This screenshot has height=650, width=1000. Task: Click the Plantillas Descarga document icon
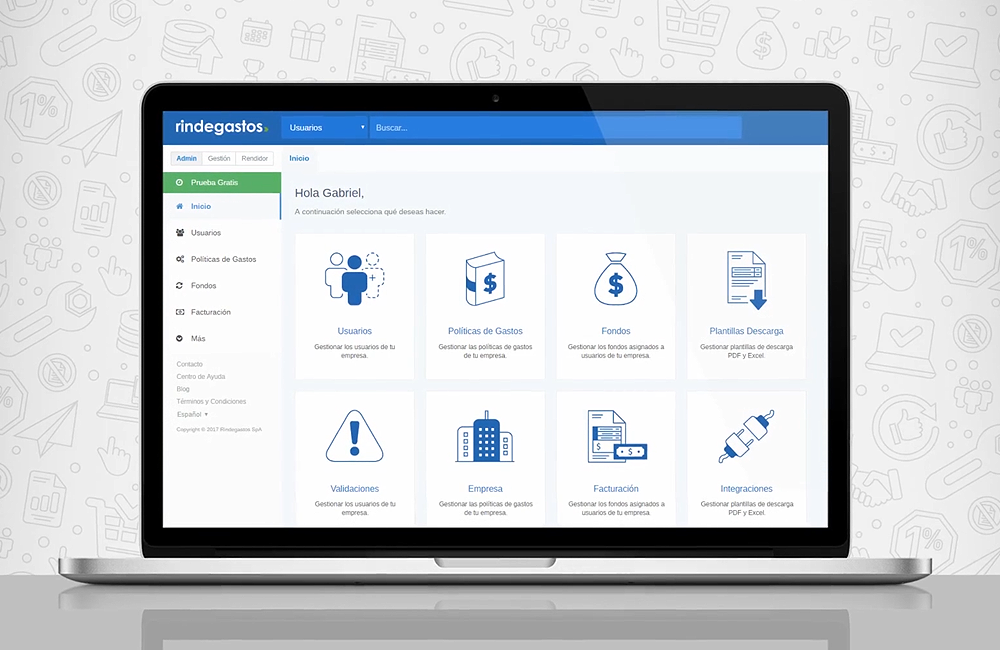tap(746, 279)
